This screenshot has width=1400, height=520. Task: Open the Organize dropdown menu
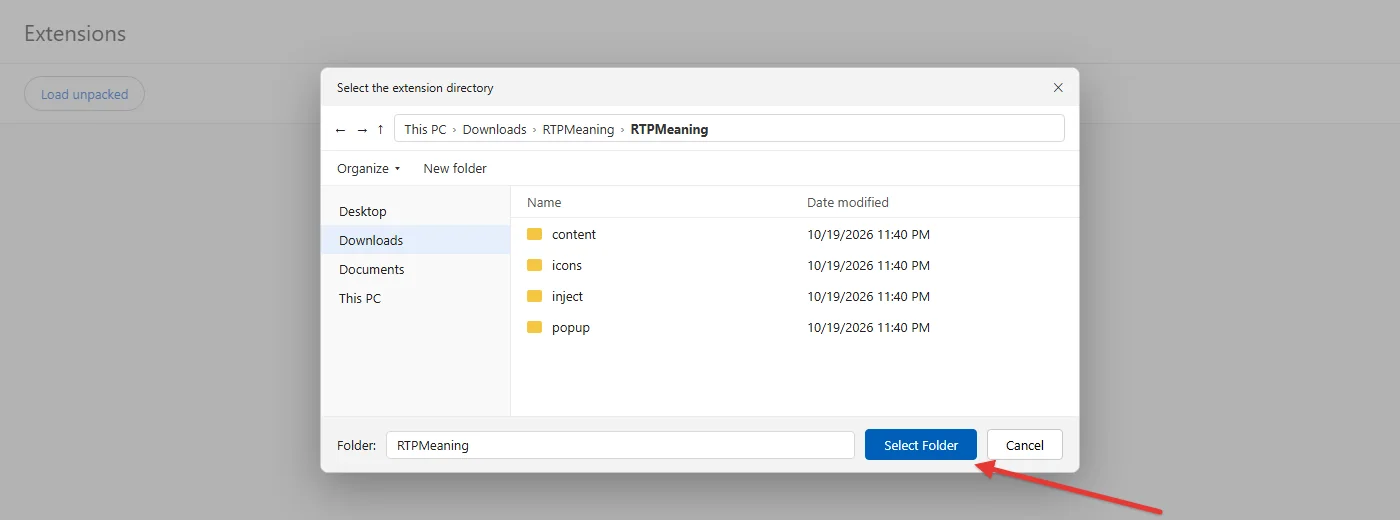point(368,168)
